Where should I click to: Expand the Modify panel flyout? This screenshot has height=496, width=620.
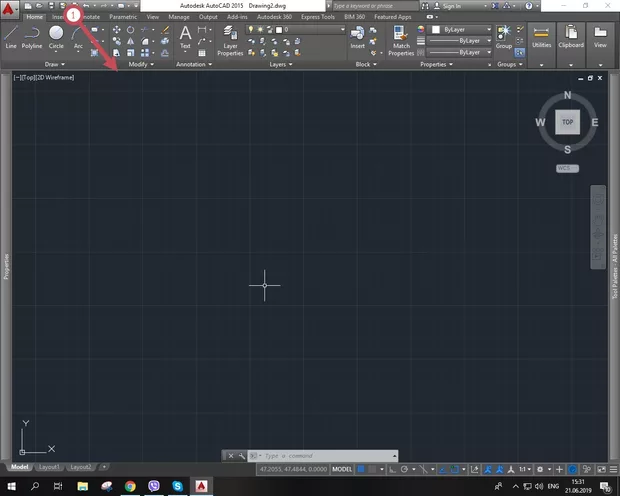(x=141, y=64)
